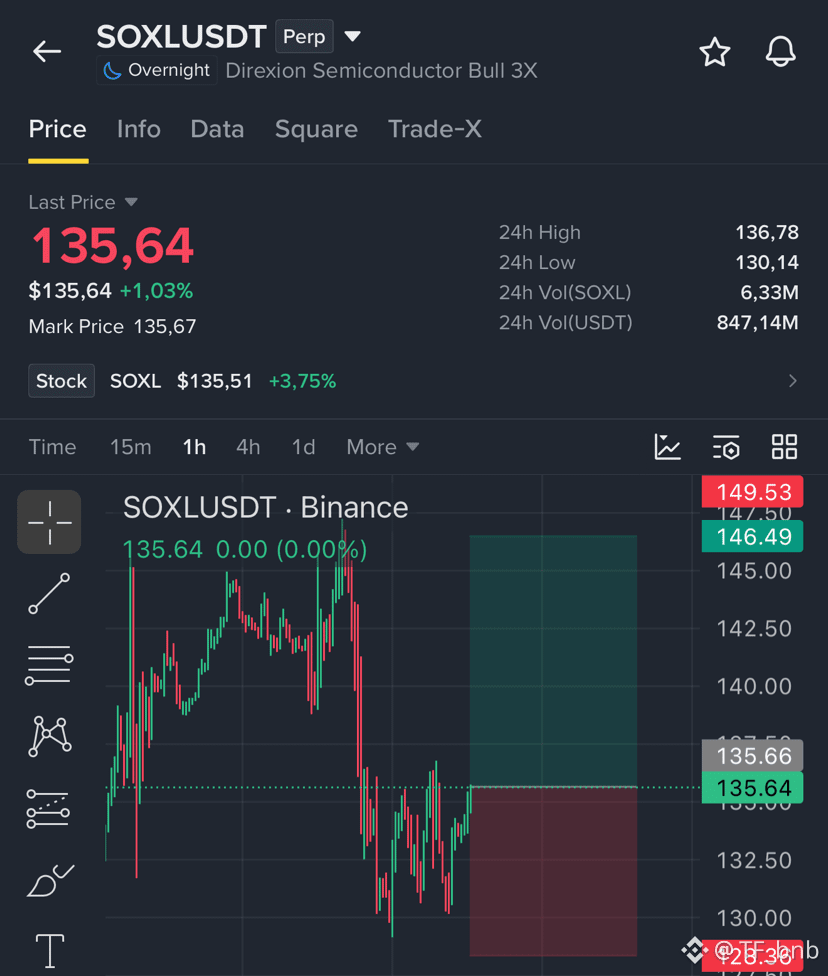Click the gray 135.66 price axis label
828x976 pixels.
[753, 756]
